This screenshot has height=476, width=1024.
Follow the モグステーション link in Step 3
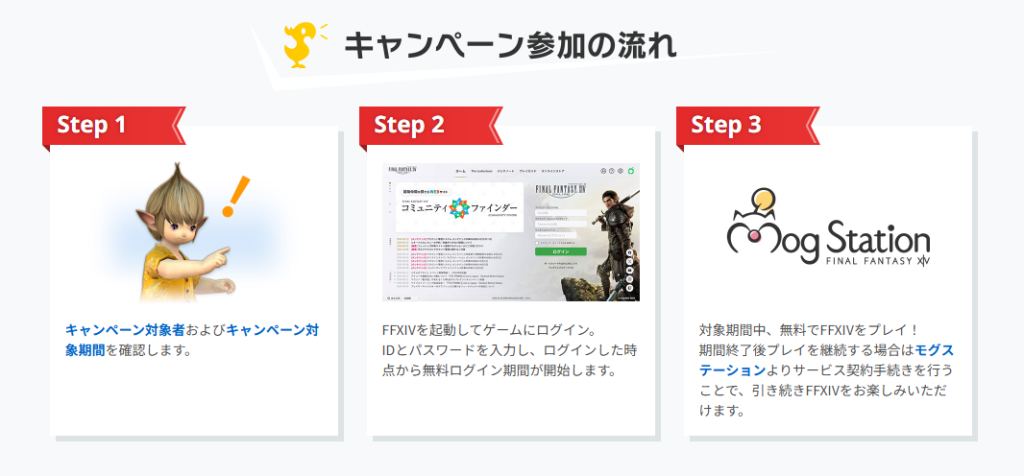point(826,360)
